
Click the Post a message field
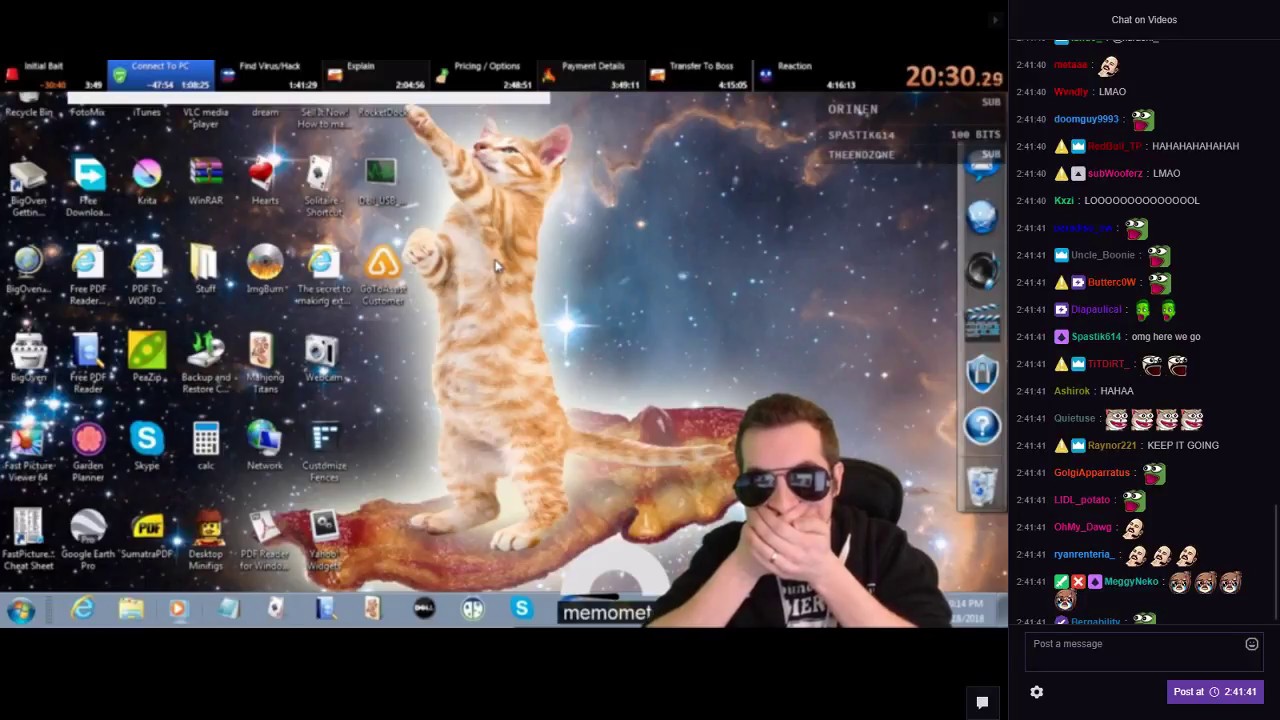1144,650
